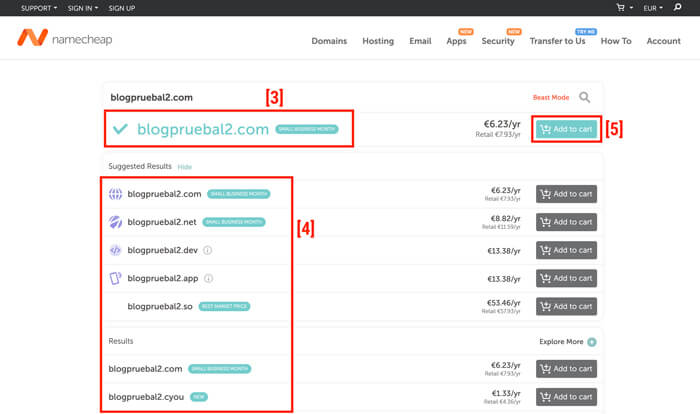
Task: Click the €53.46/yr price for blogpruebal2.so
Action: 504,303
